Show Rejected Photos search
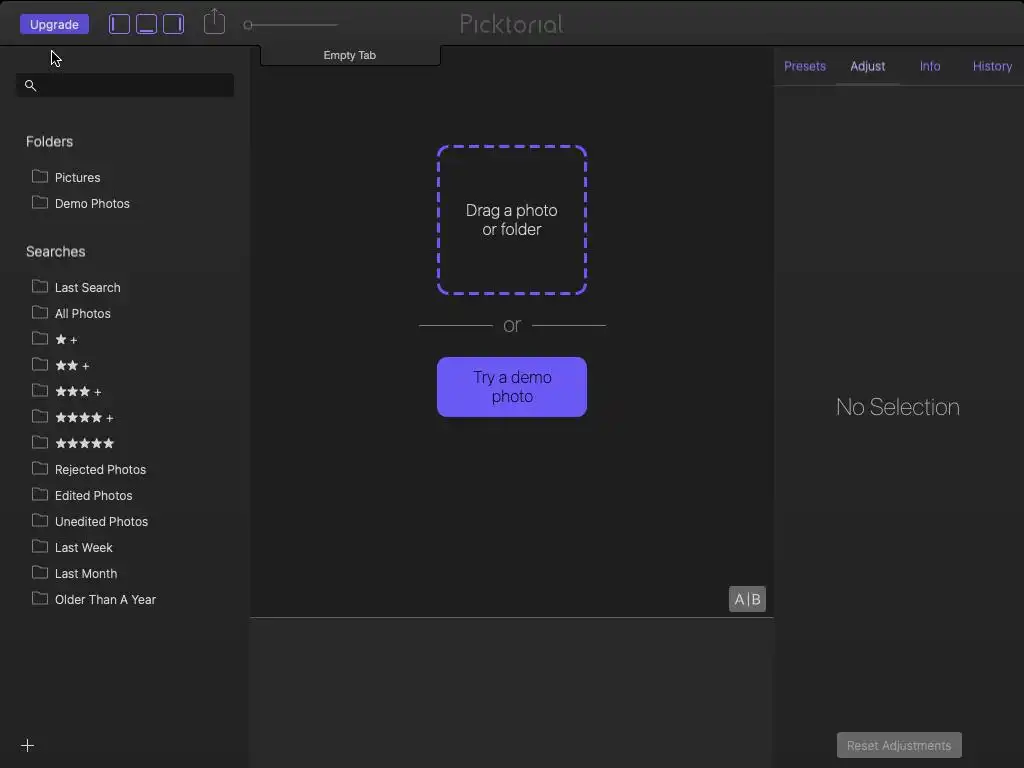This screenshot has height=768, width=1024. tap(101, 470)
